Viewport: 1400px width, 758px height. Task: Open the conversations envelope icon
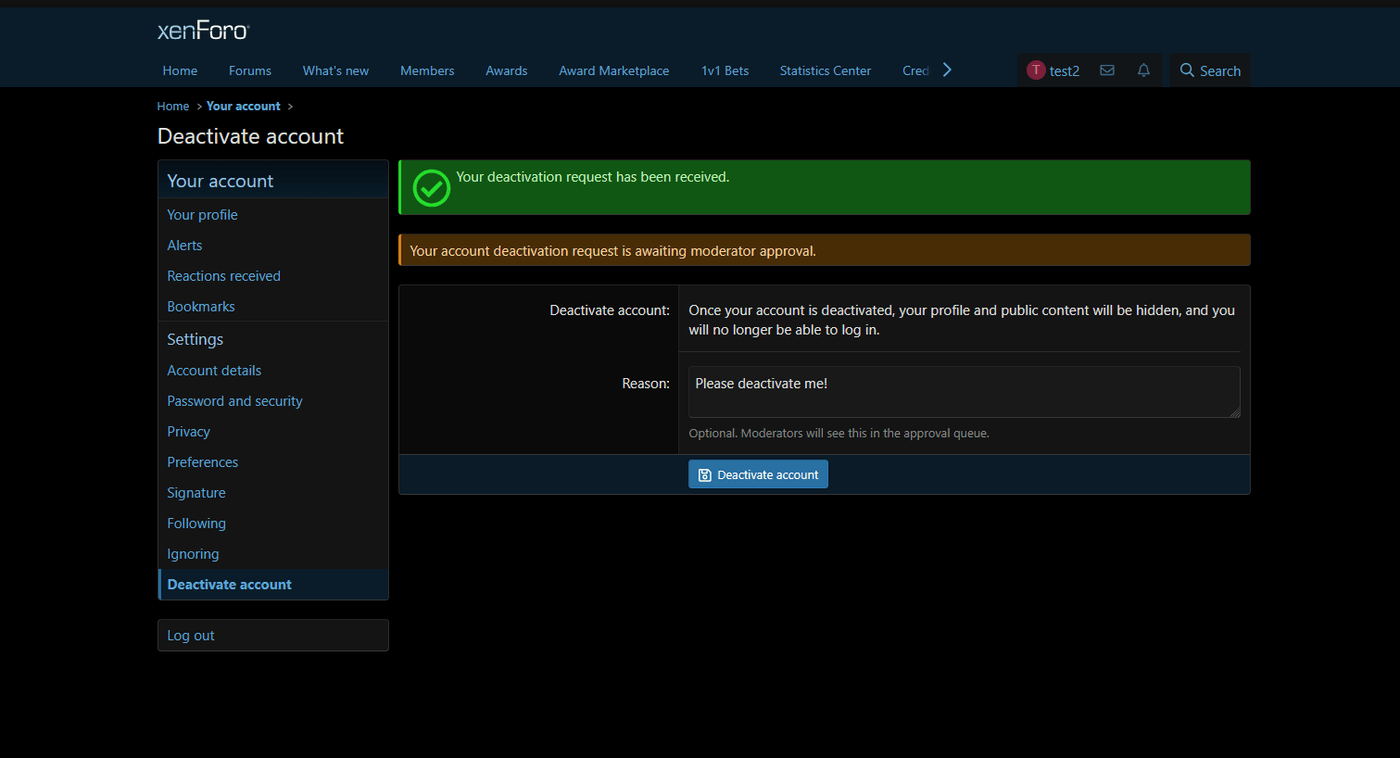coord(1107,71)
